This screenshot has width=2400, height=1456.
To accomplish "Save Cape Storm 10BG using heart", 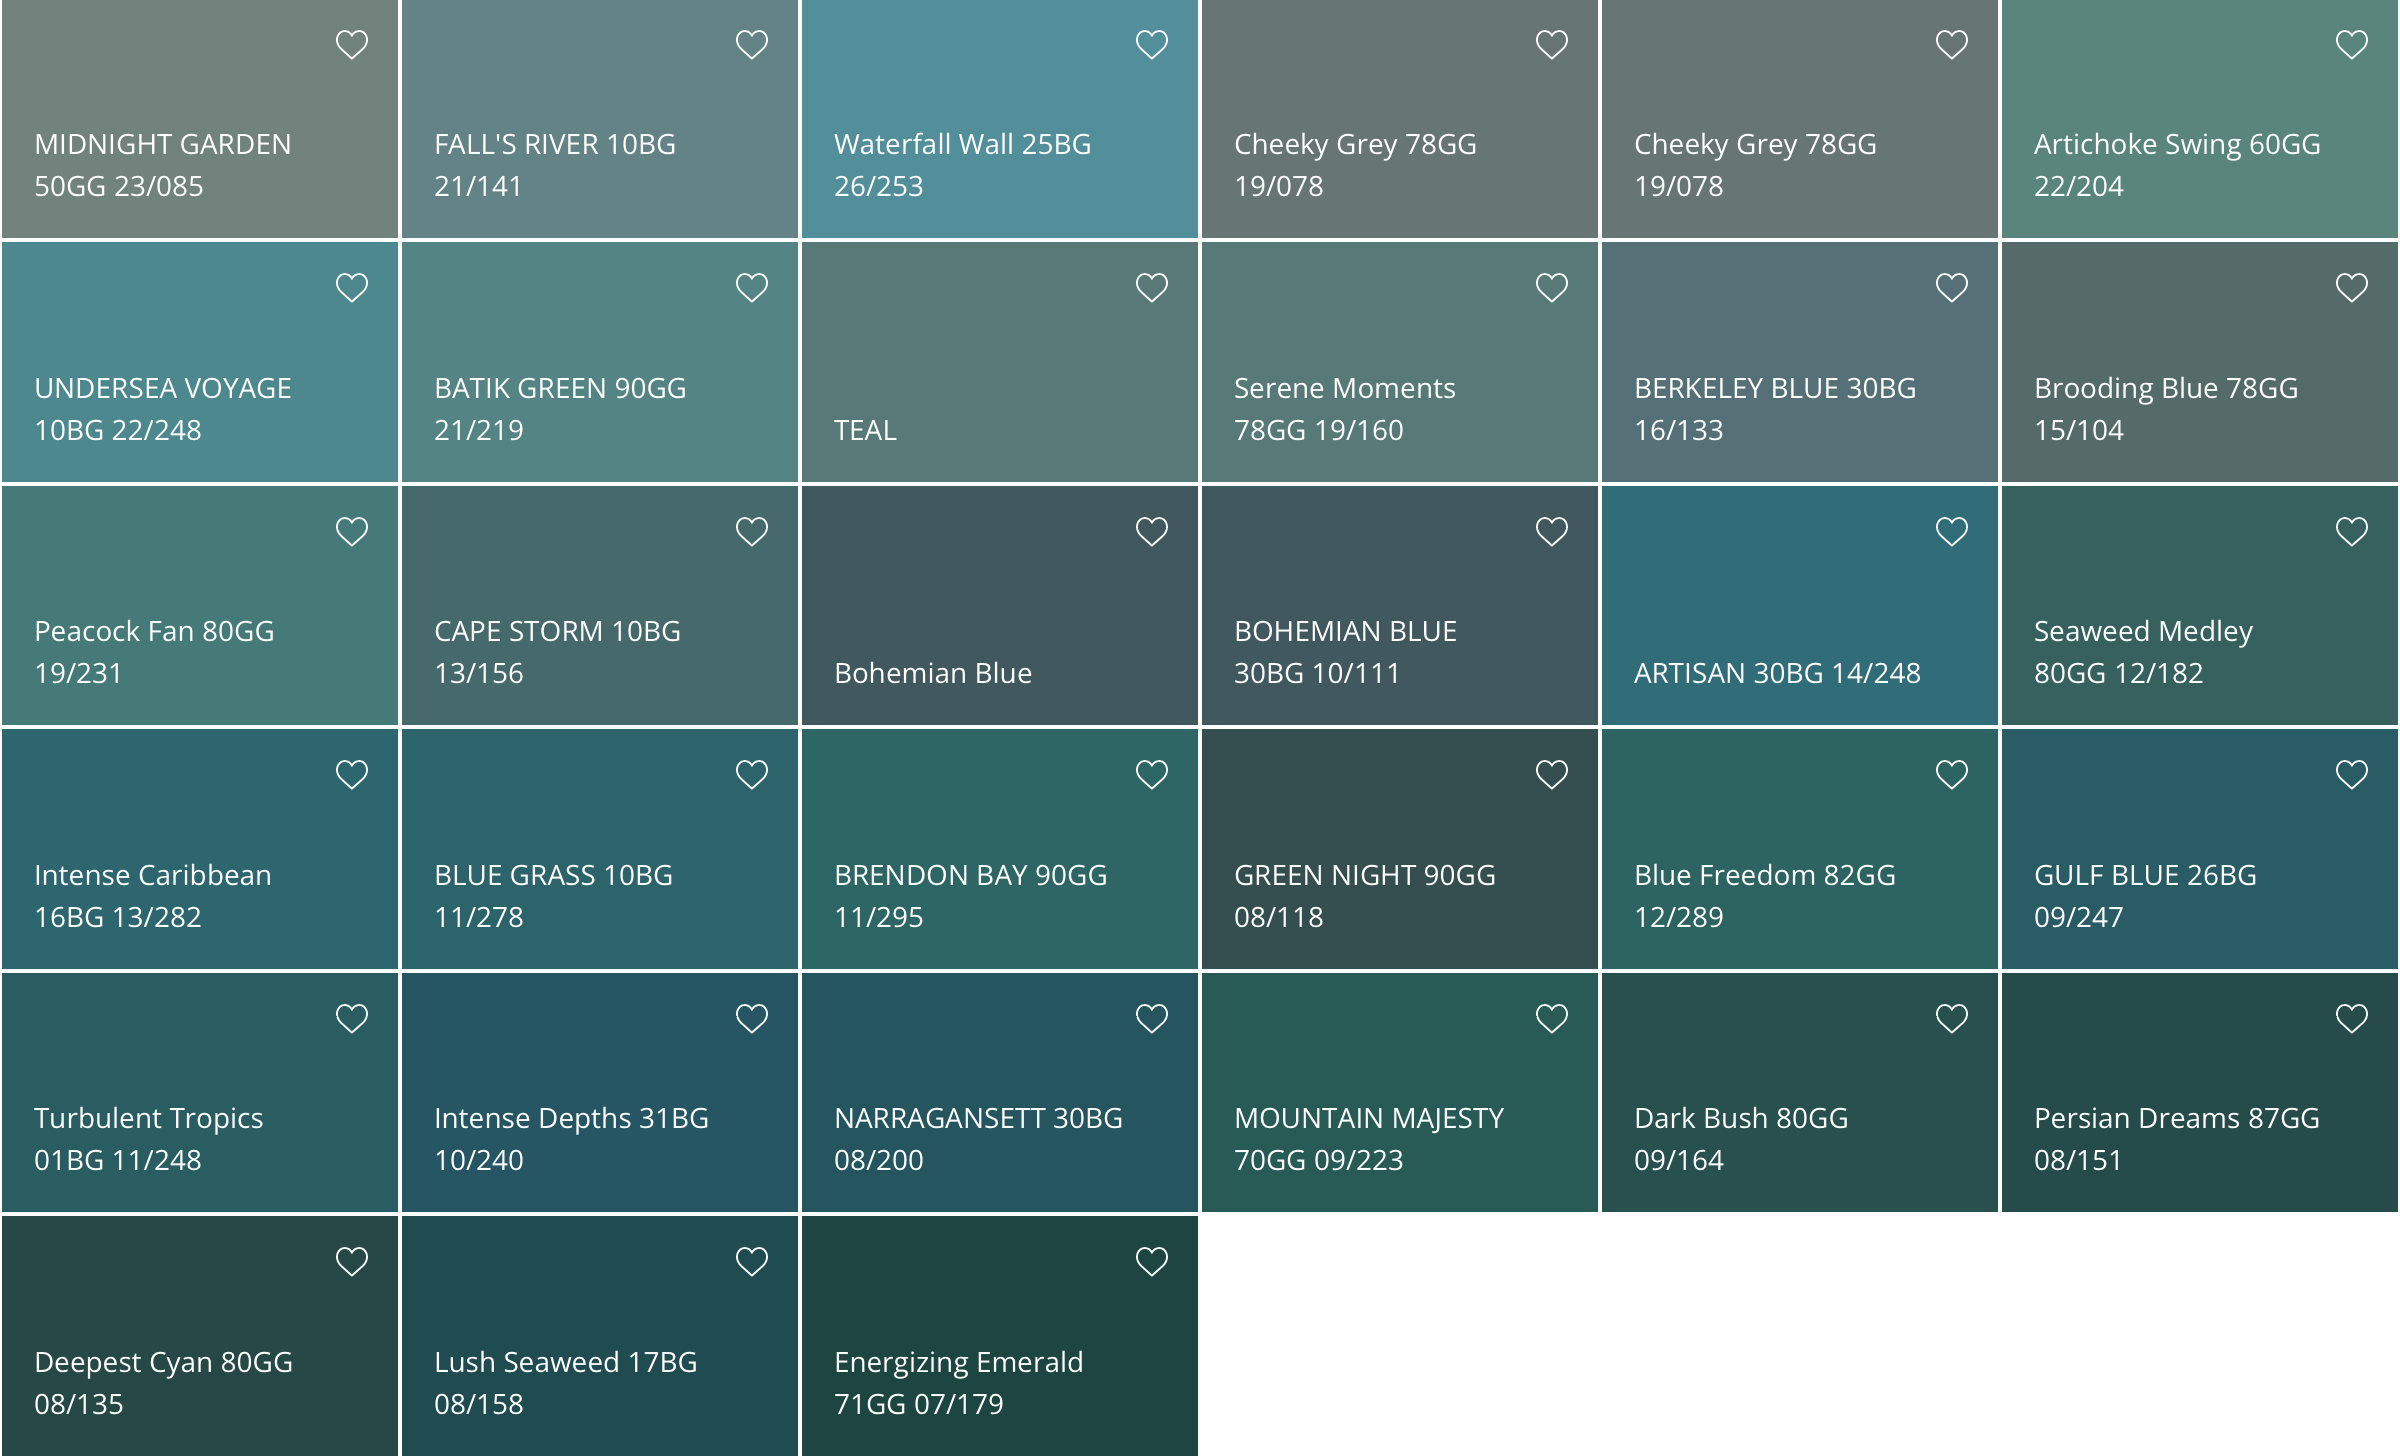I will tap(752, 532).
